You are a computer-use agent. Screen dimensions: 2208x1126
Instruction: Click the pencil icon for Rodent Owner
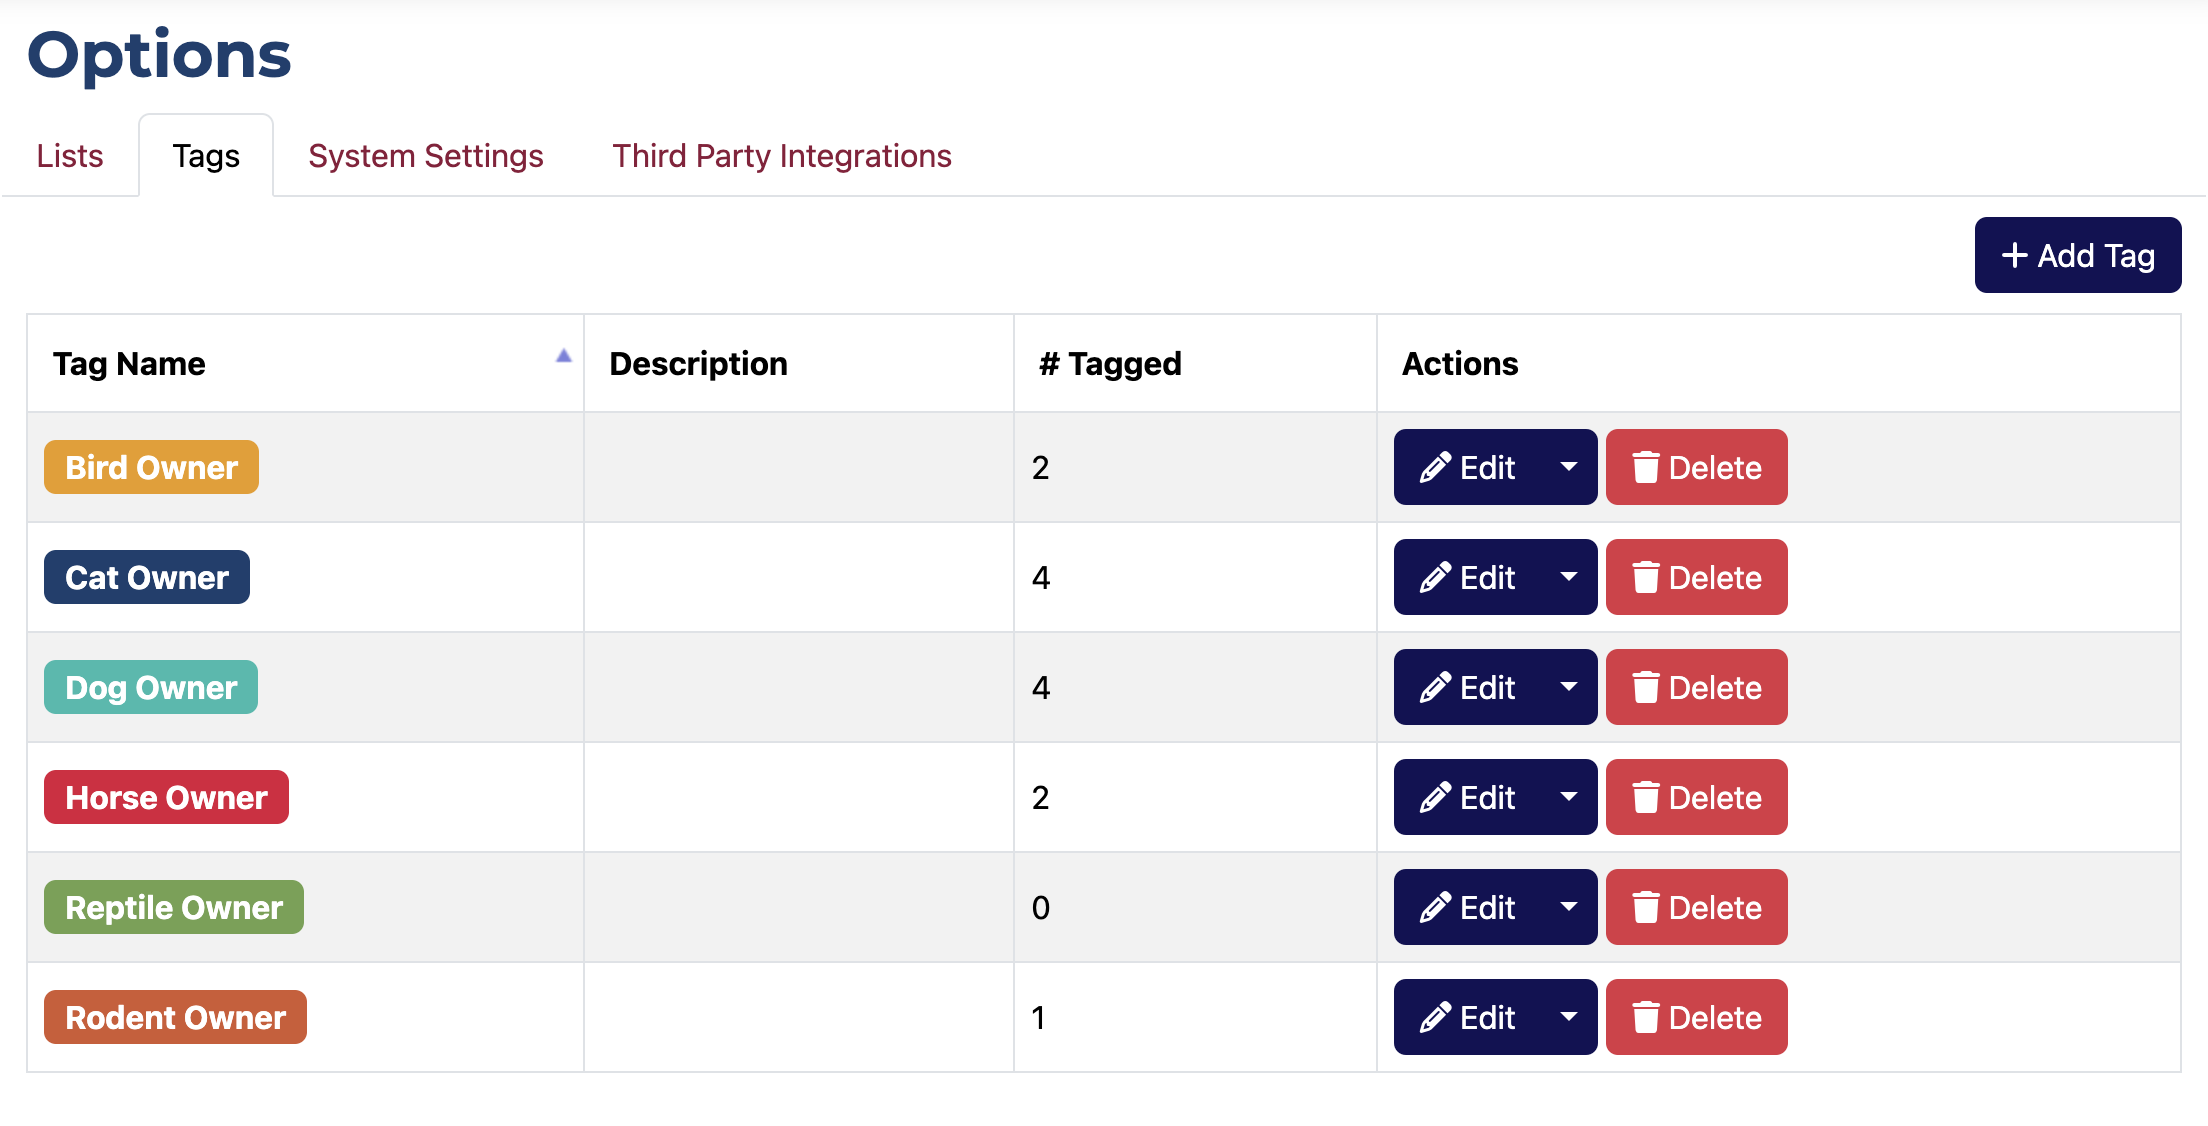point(1435,1017)
